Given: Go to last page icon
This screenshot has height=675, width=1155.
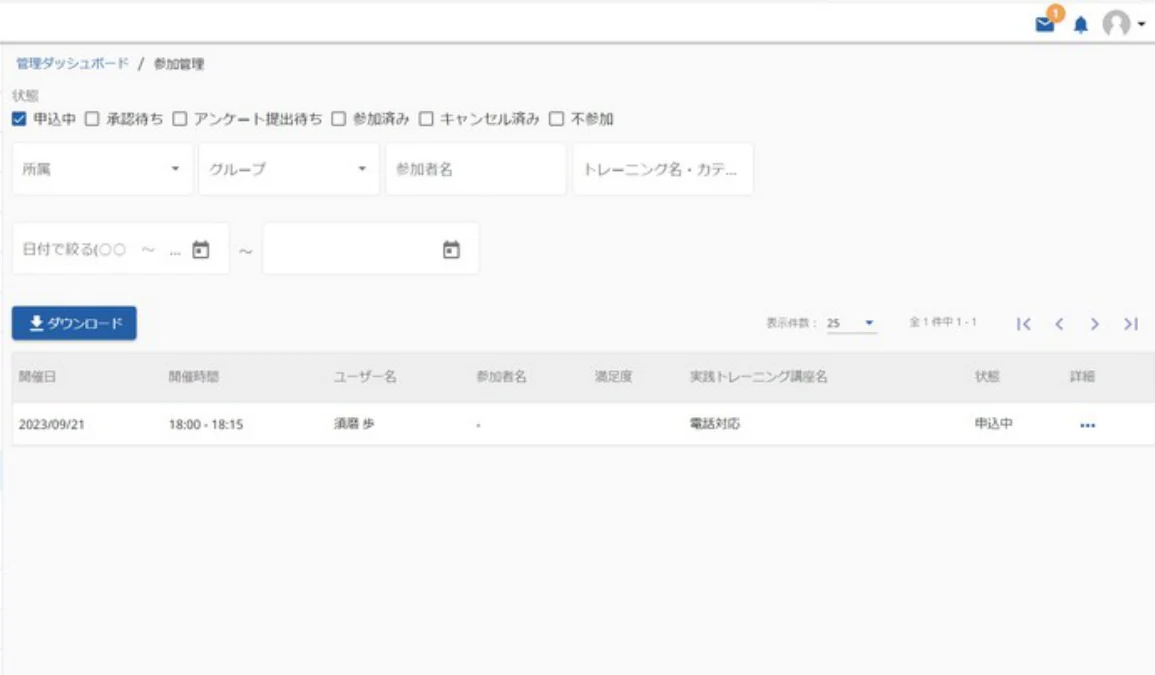Looking at the screenshot, I should pos(1131,323).
